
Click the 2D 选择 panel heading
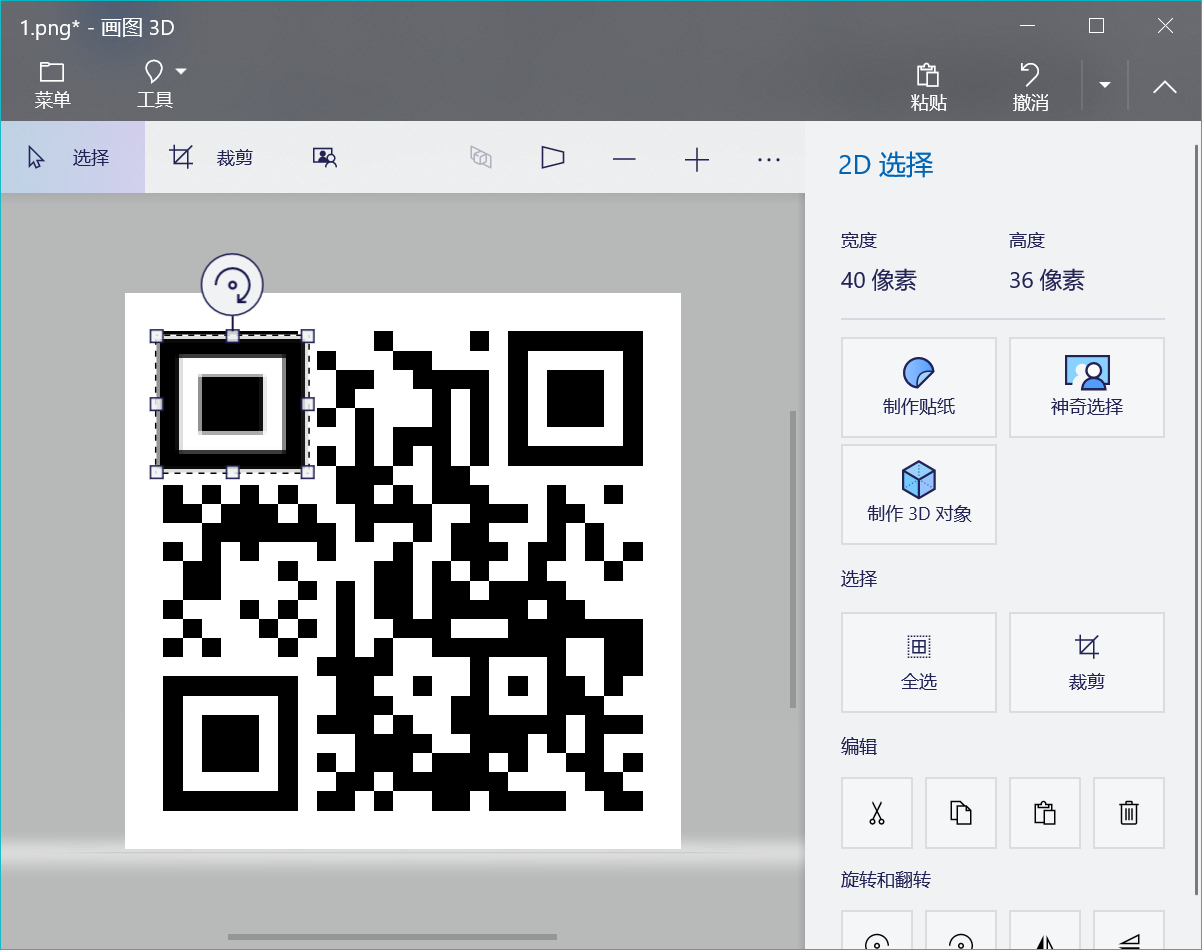click(886, 165)
